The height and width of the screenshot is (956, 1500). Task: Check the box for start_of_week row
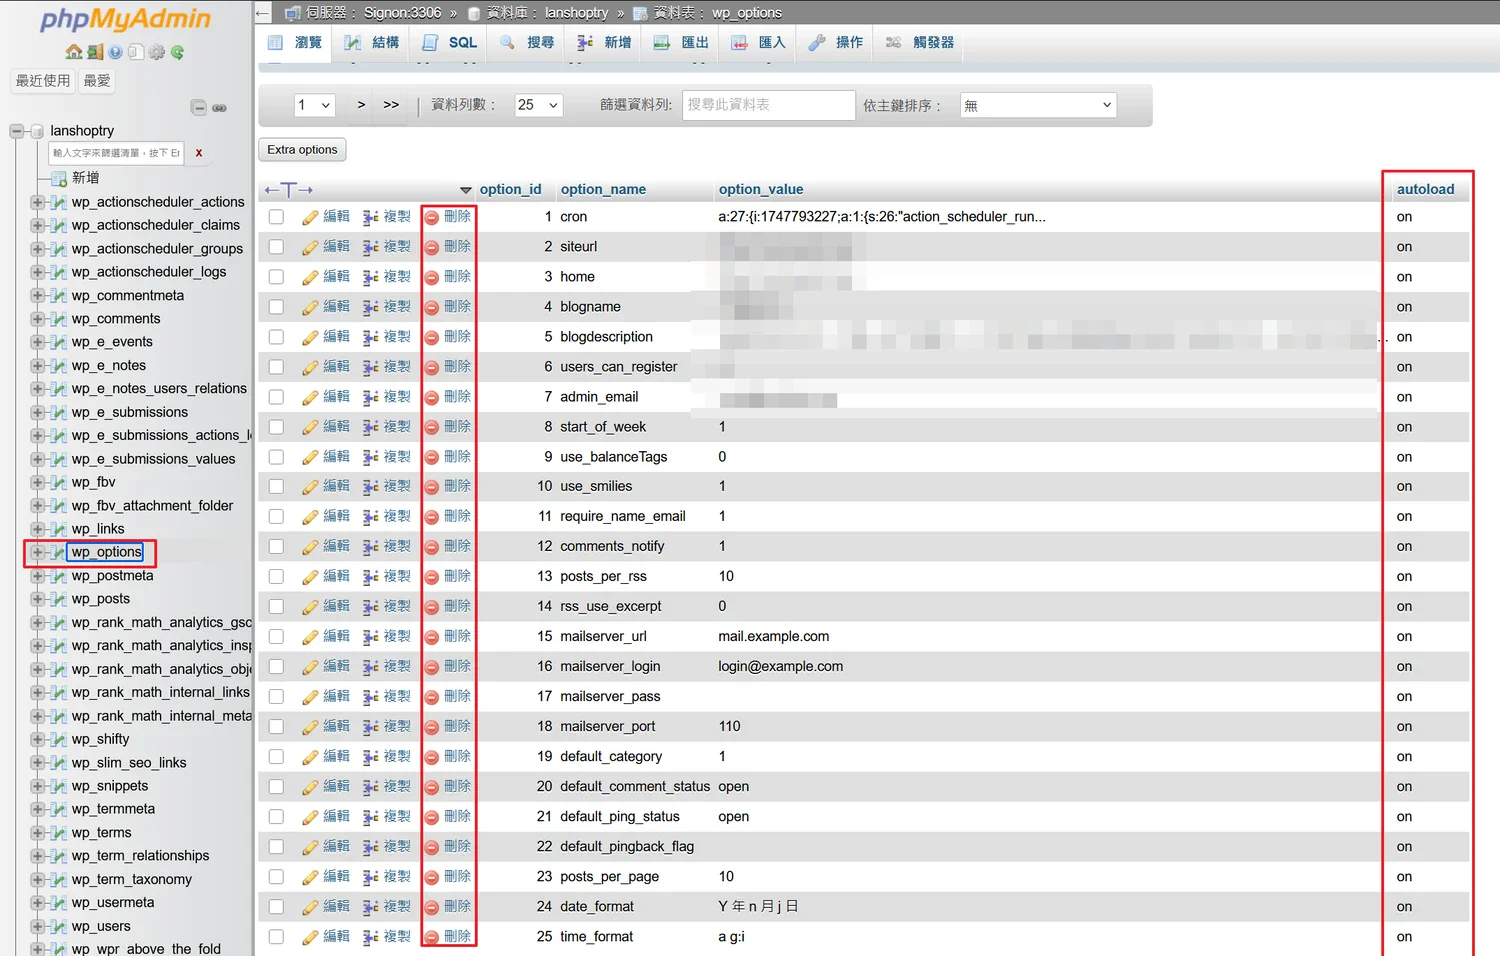pos(276,427)
